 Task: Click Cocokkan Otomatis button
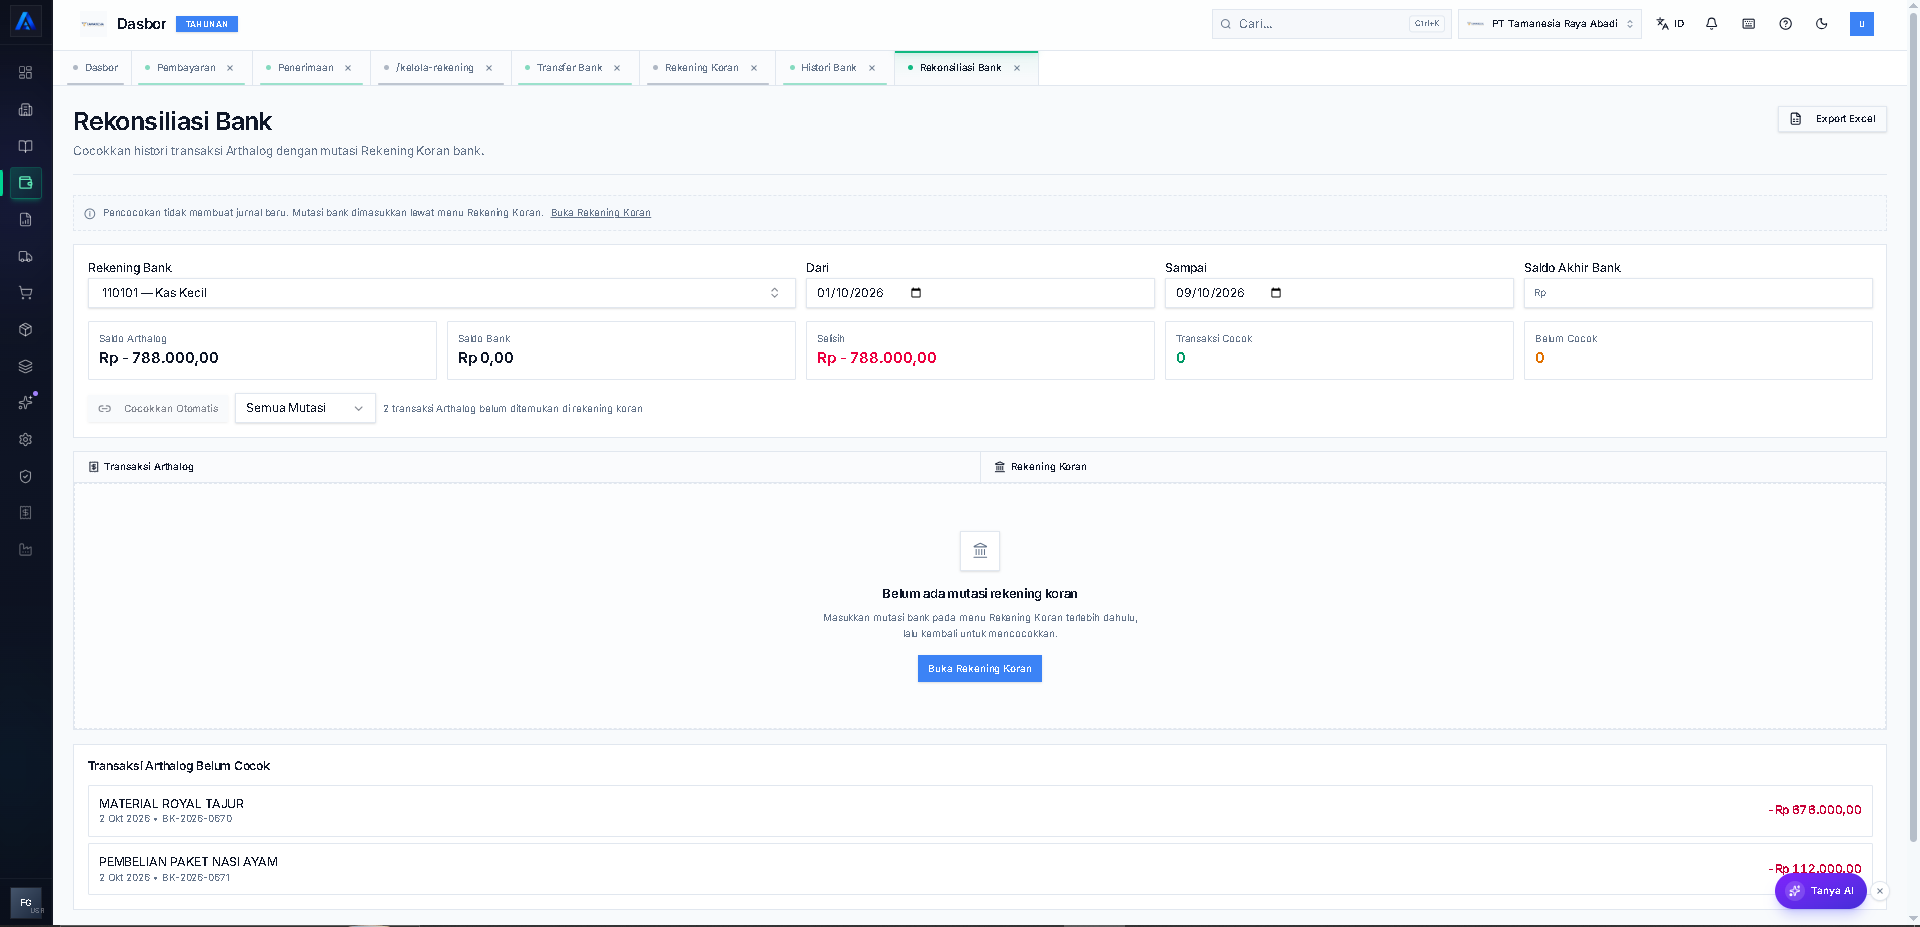pyautogui.click(x=158, y=408)
